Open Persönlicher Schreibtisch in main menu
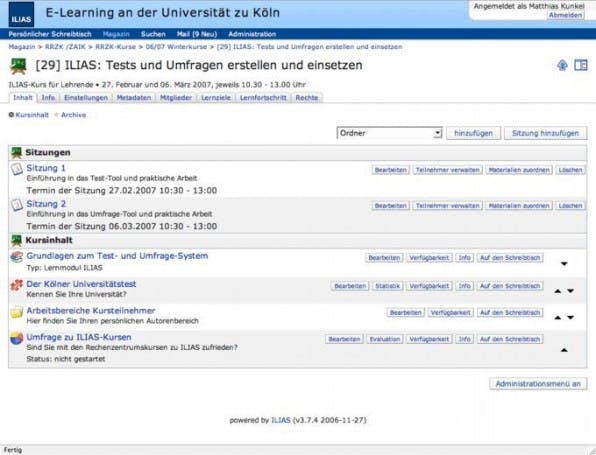 [x=50, y=34]
